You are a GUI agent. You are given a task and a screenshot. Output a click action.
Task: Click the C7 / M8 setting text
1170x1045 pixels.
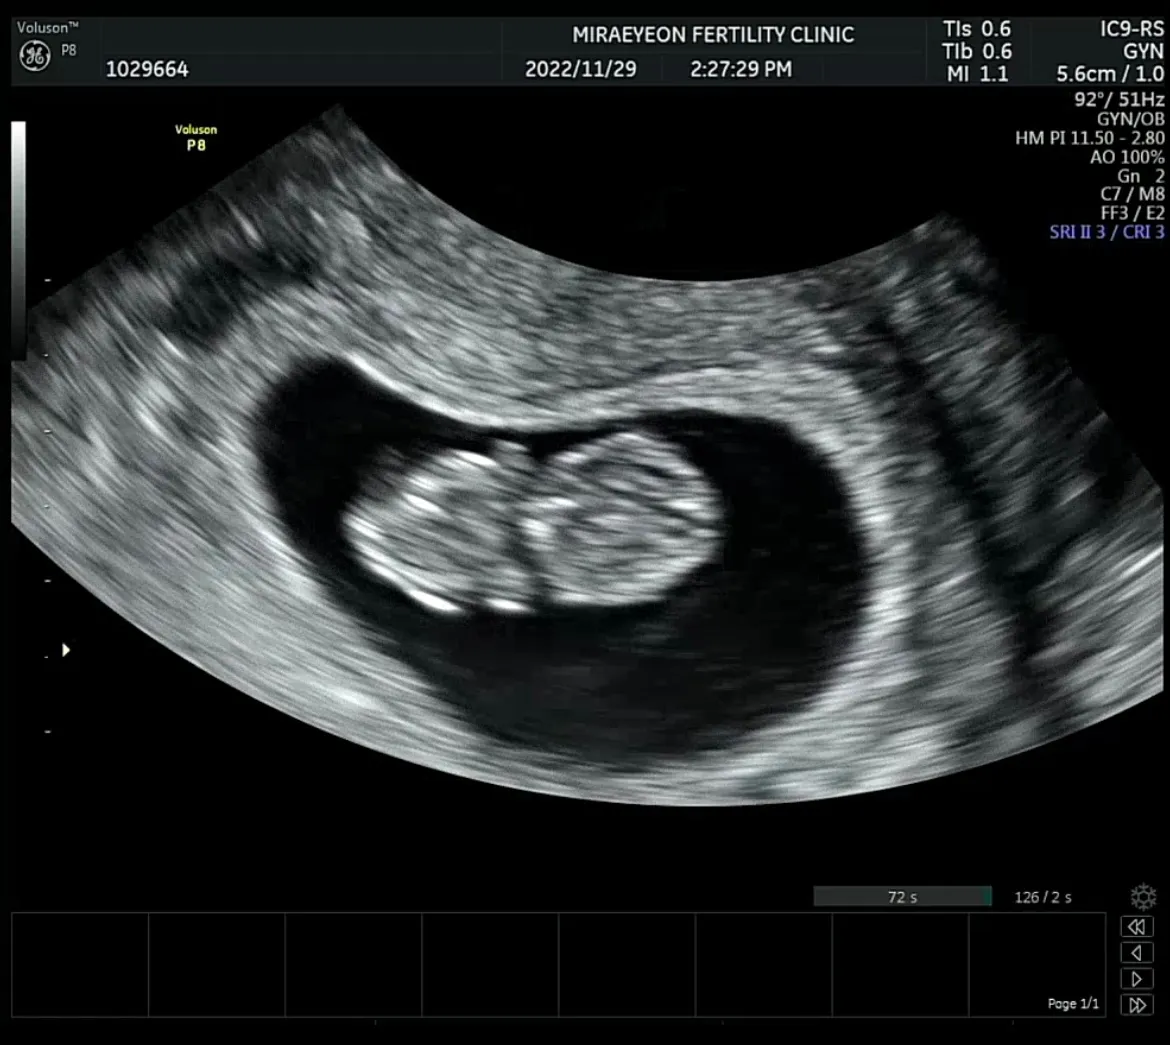(x=1132, y=194)
